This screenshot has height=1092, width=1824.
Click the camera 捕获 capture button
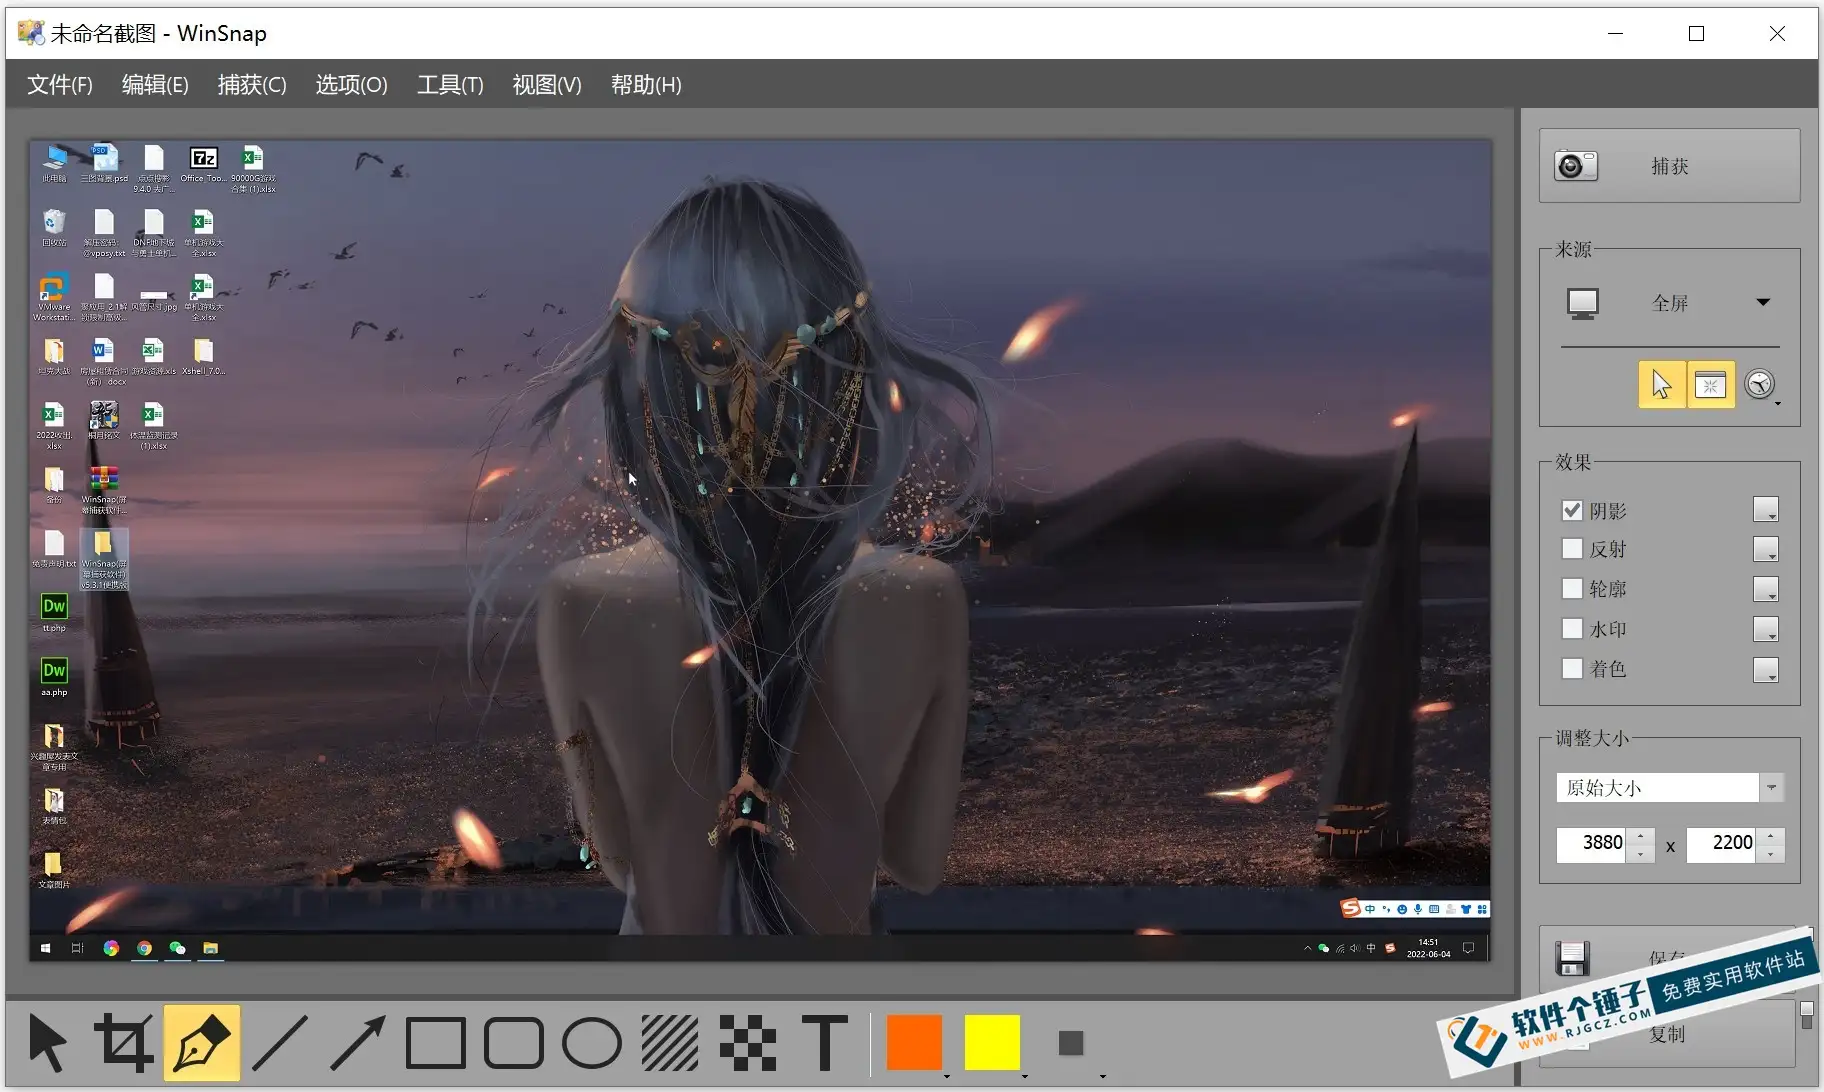tap(1669, 166)
